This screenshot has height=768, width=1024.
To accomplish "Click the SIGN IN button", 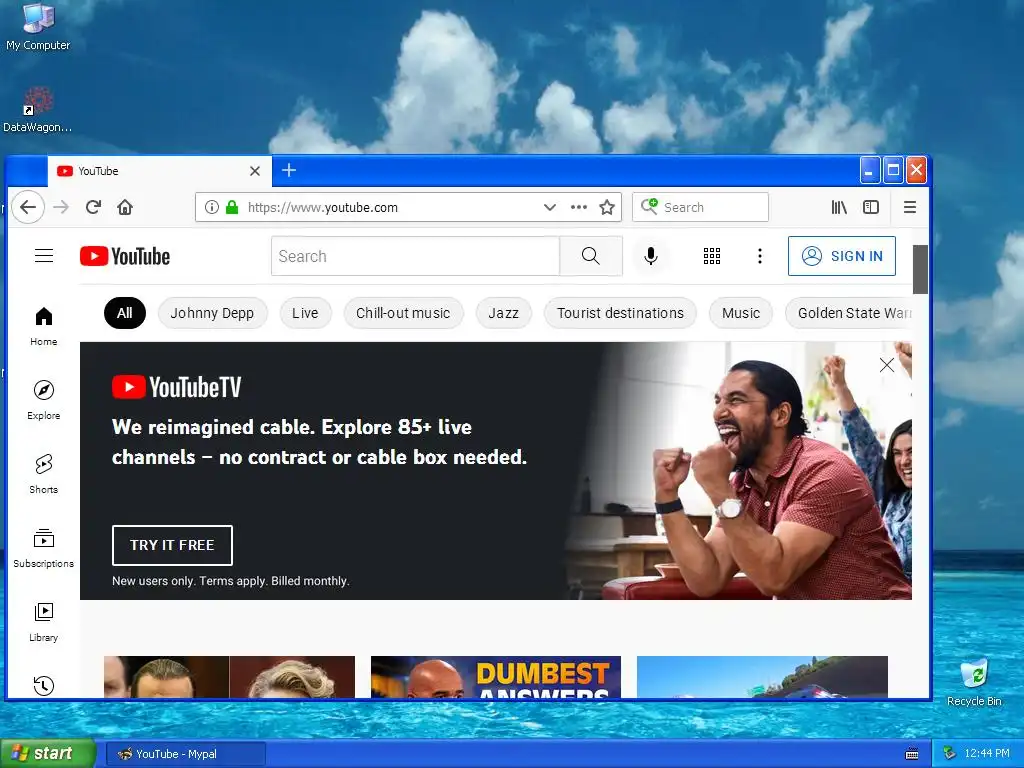I will point(842,256).
